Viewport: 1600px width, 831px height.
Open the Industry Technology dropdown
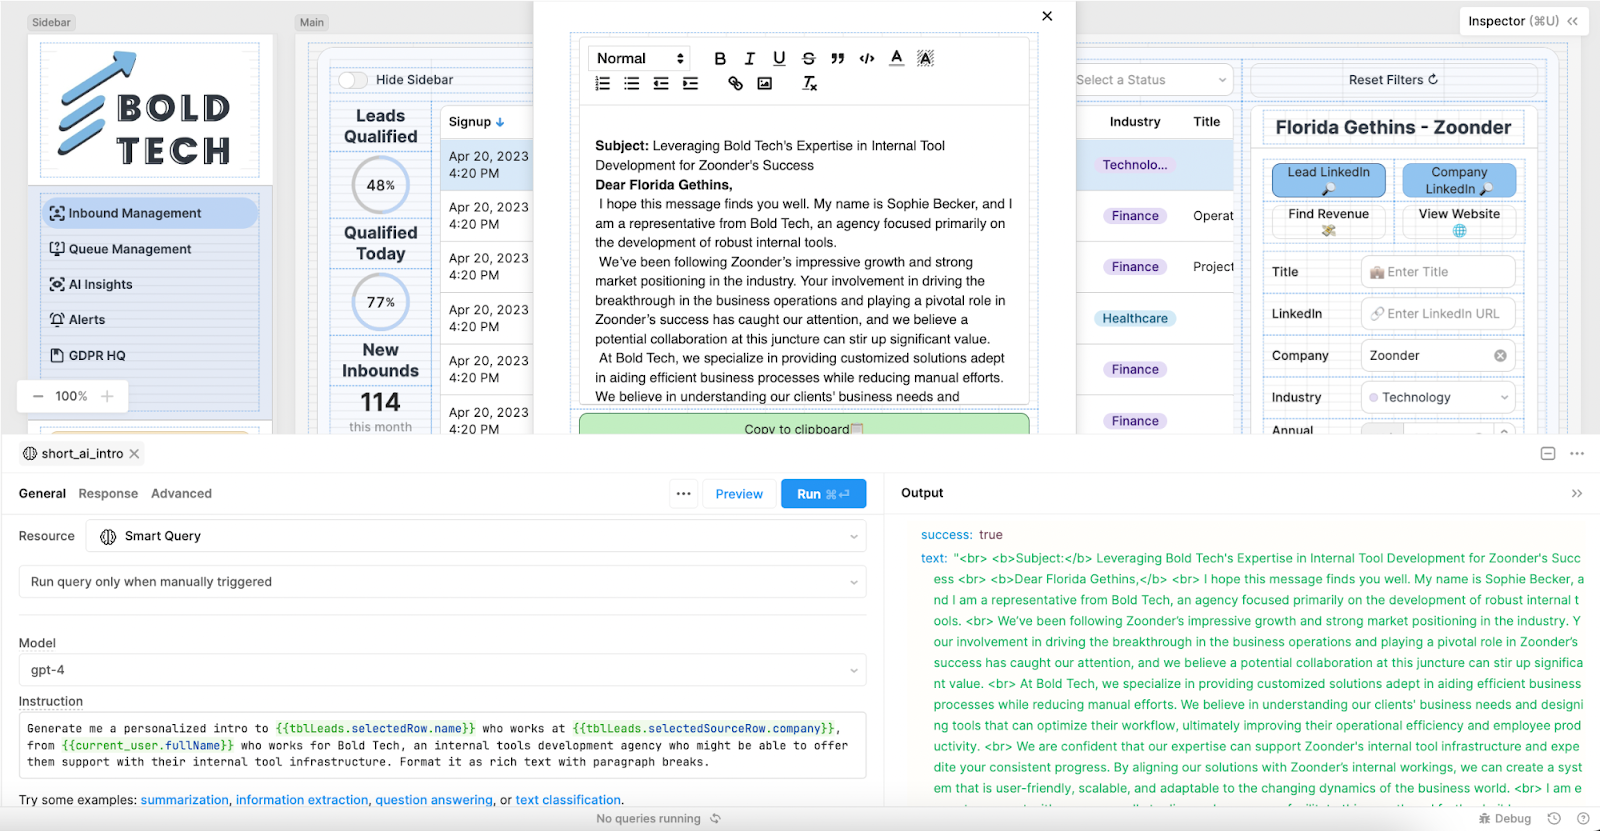coord(1438,397)
